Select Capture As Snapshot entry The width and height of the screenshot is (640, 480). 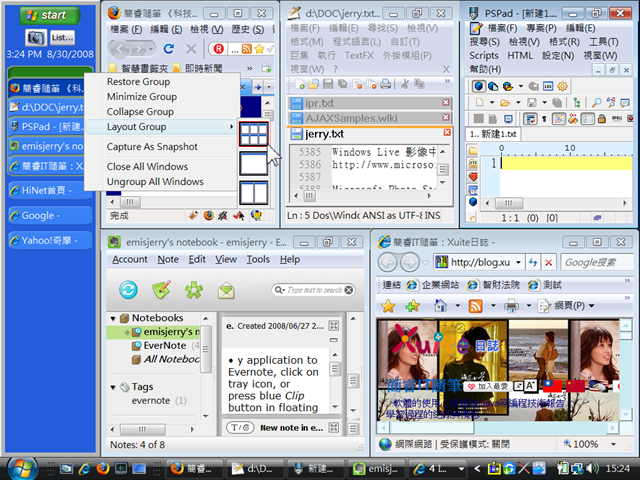pyautogui.click(x=152, y=147)
